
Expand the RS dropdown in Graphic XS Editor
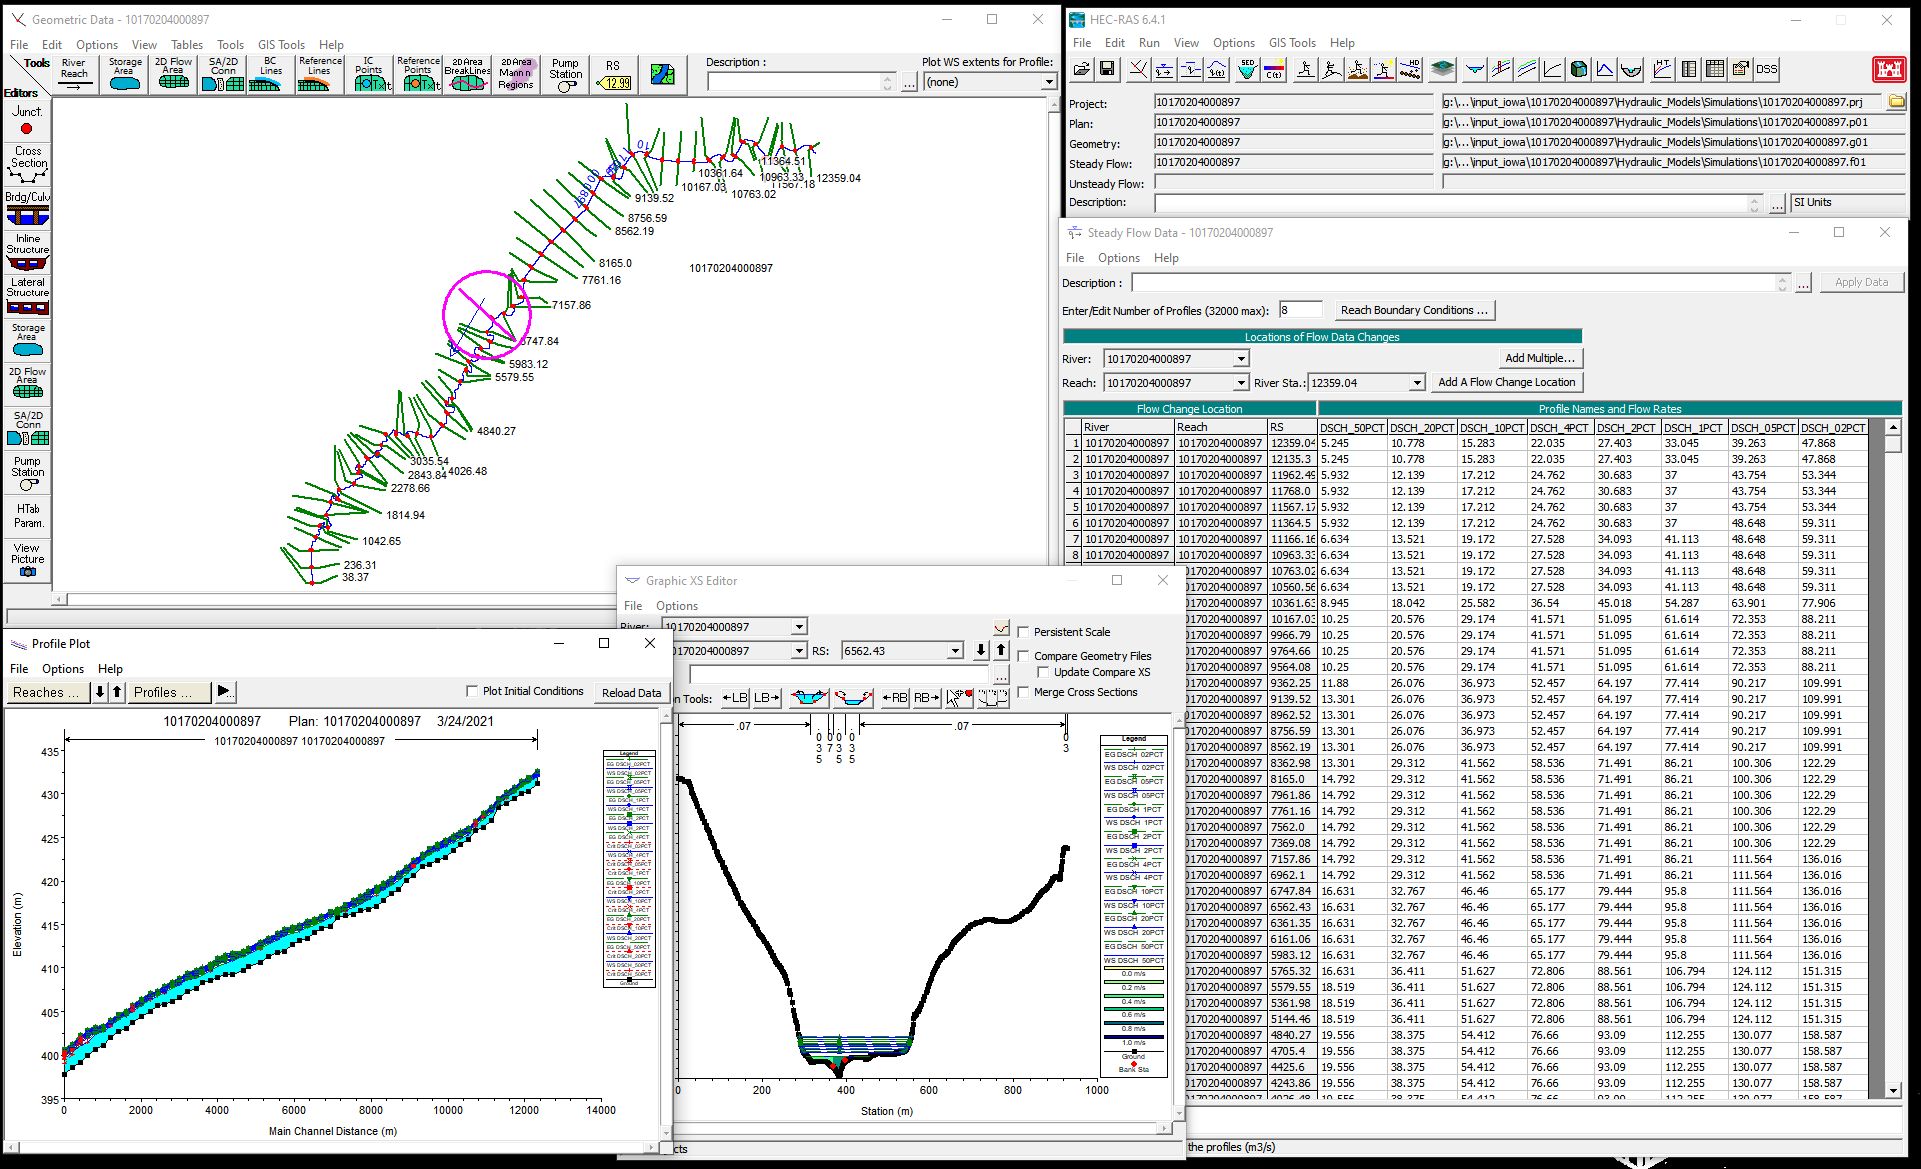click(x=955, y=651)
